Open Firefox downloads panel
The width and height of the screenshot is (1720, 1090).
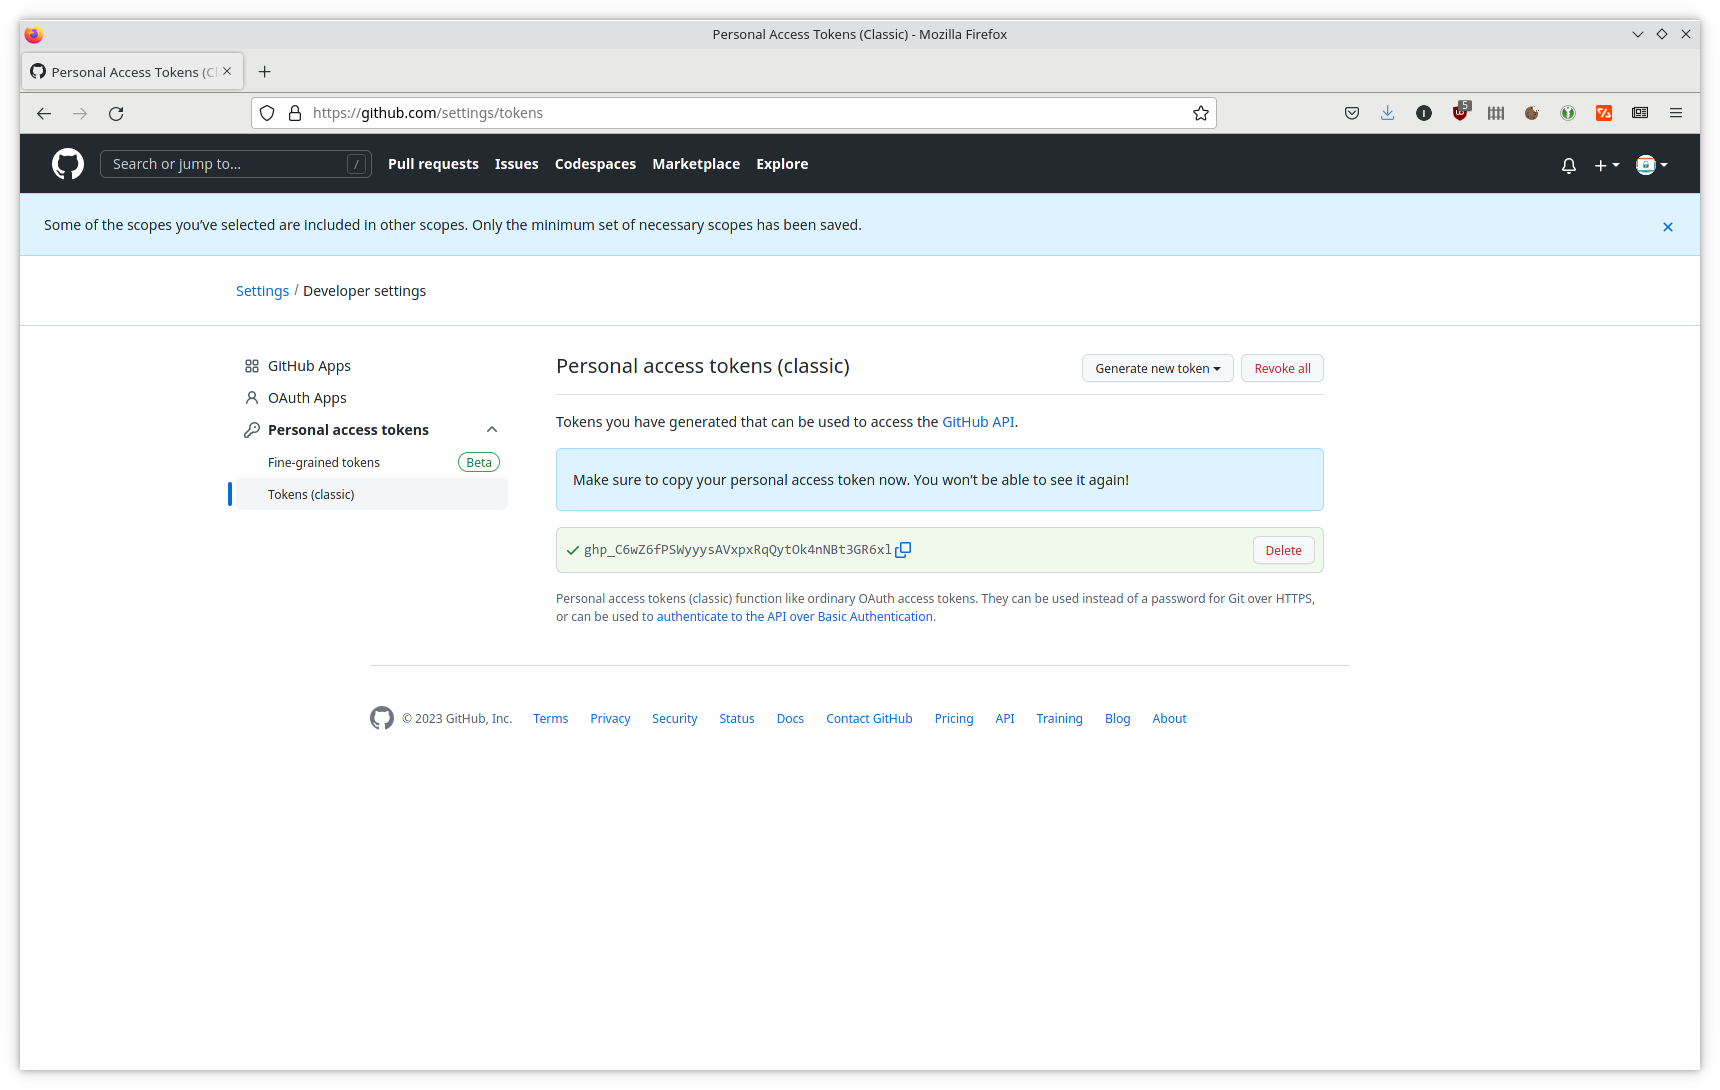click(x=1387, y=113)
